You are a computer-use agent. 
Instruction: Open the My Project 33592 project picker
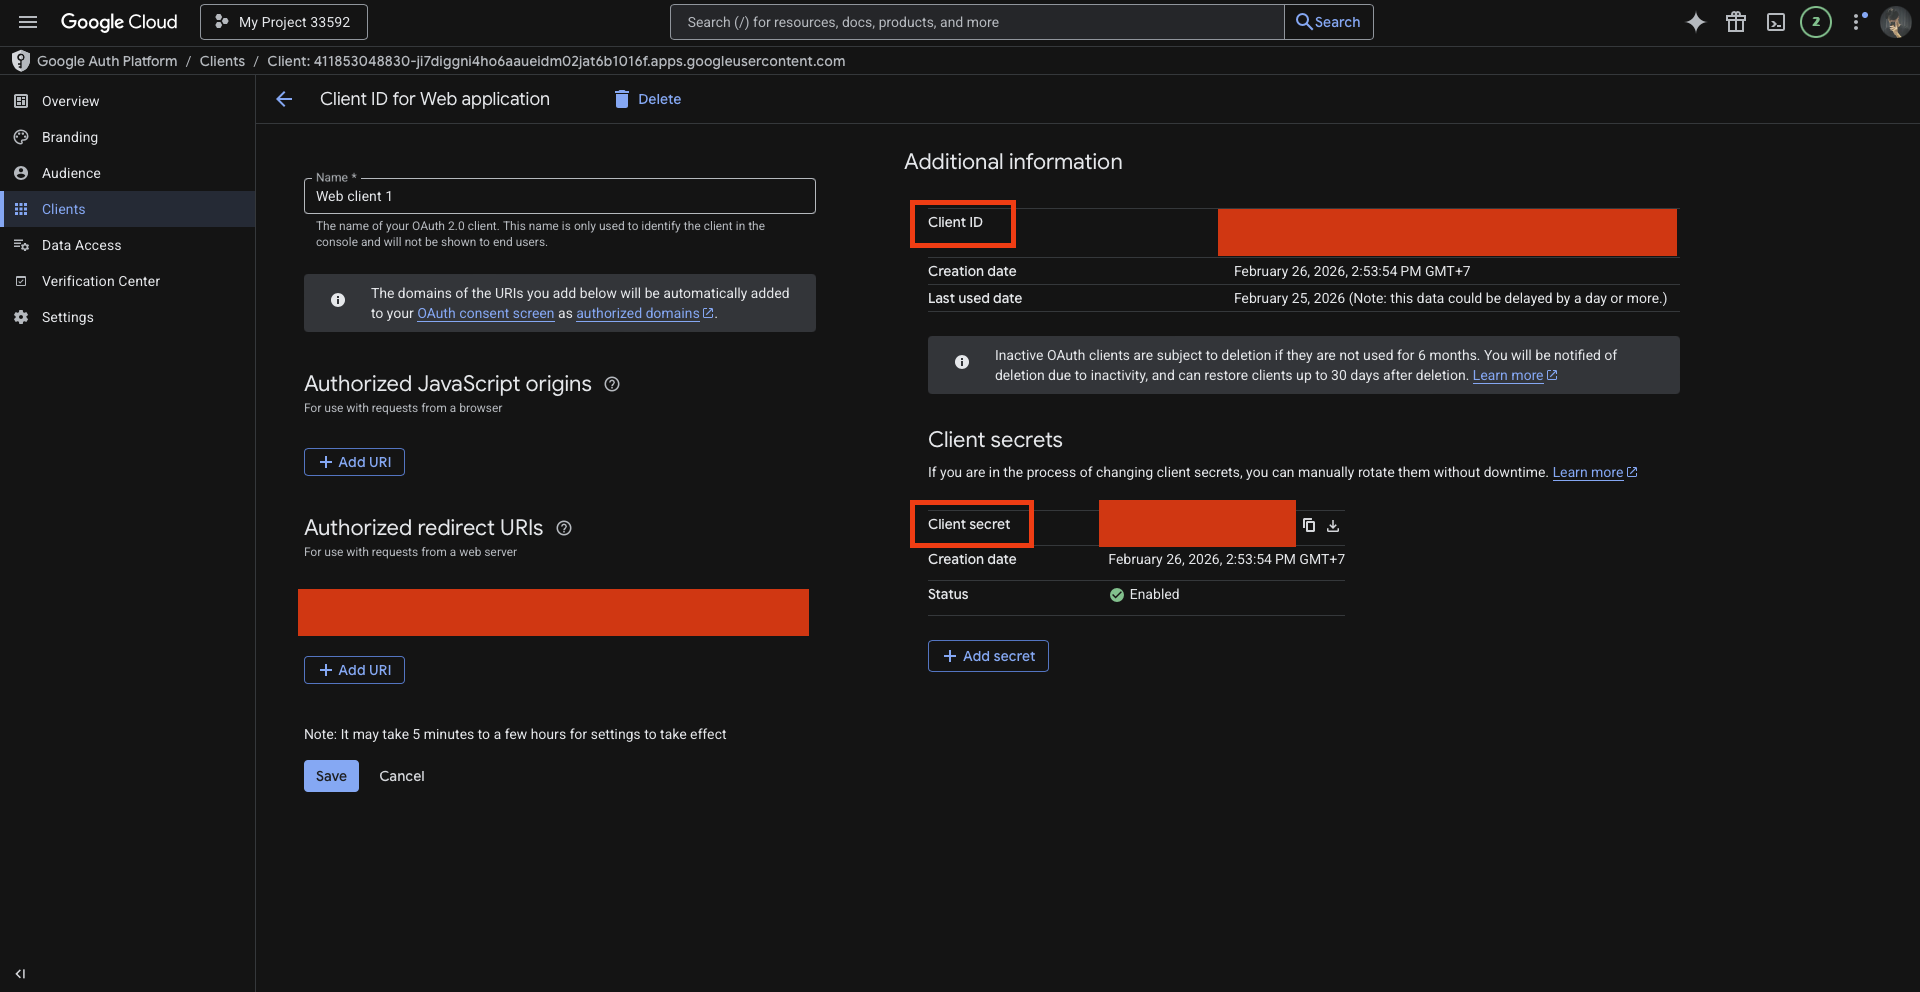284,22
